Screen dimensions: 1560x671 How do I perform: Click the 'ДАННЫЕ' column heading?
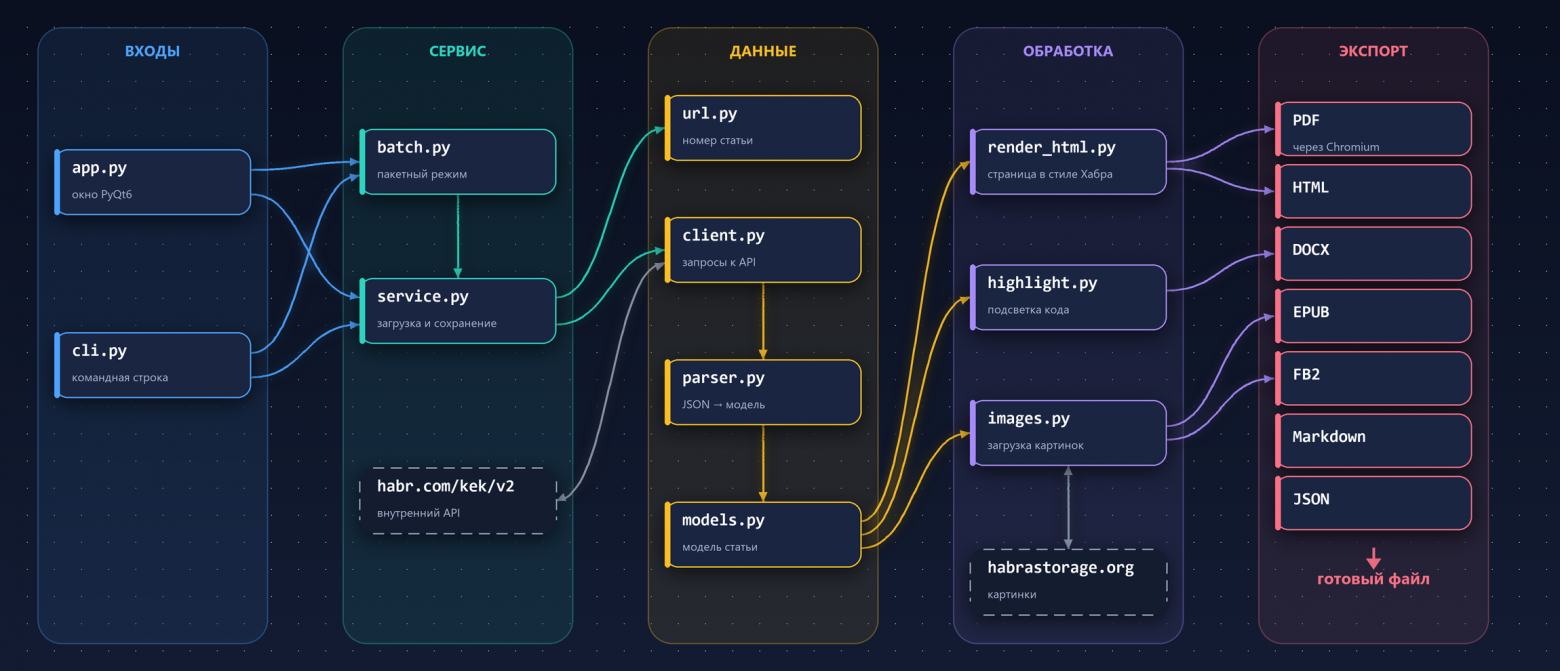pos(763,51)
